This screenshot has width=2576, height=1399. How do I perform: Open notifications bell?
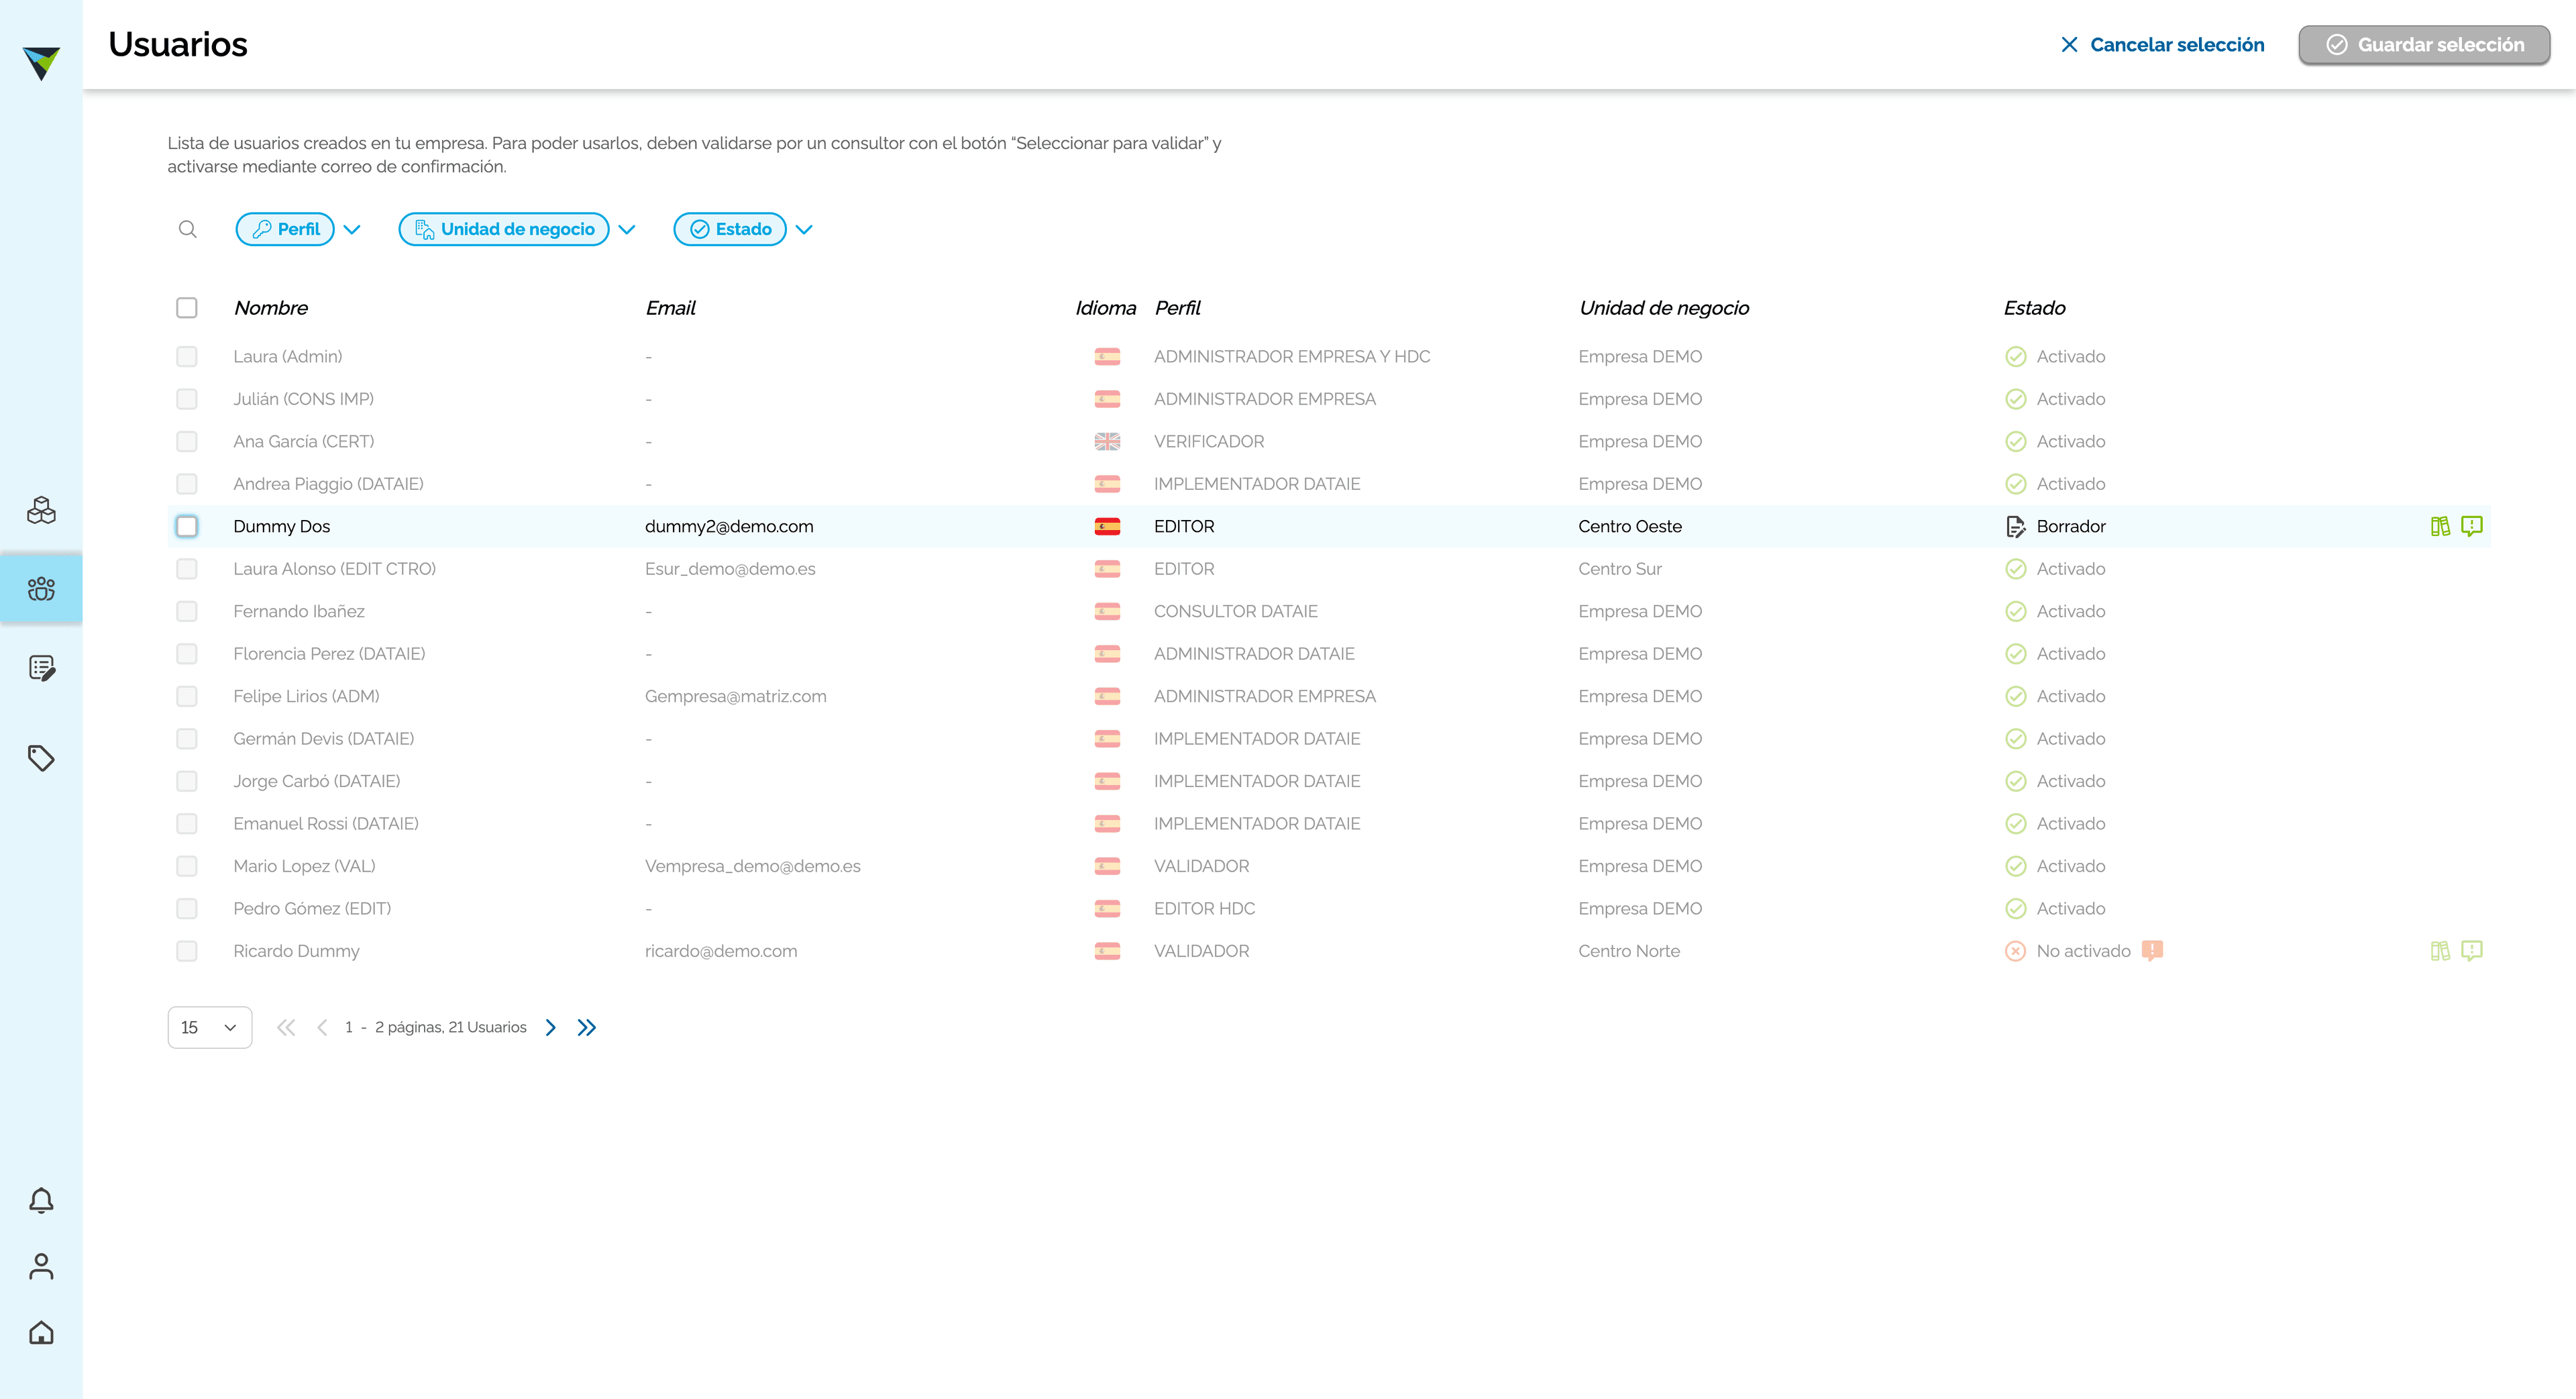(x=41, y=1200)
